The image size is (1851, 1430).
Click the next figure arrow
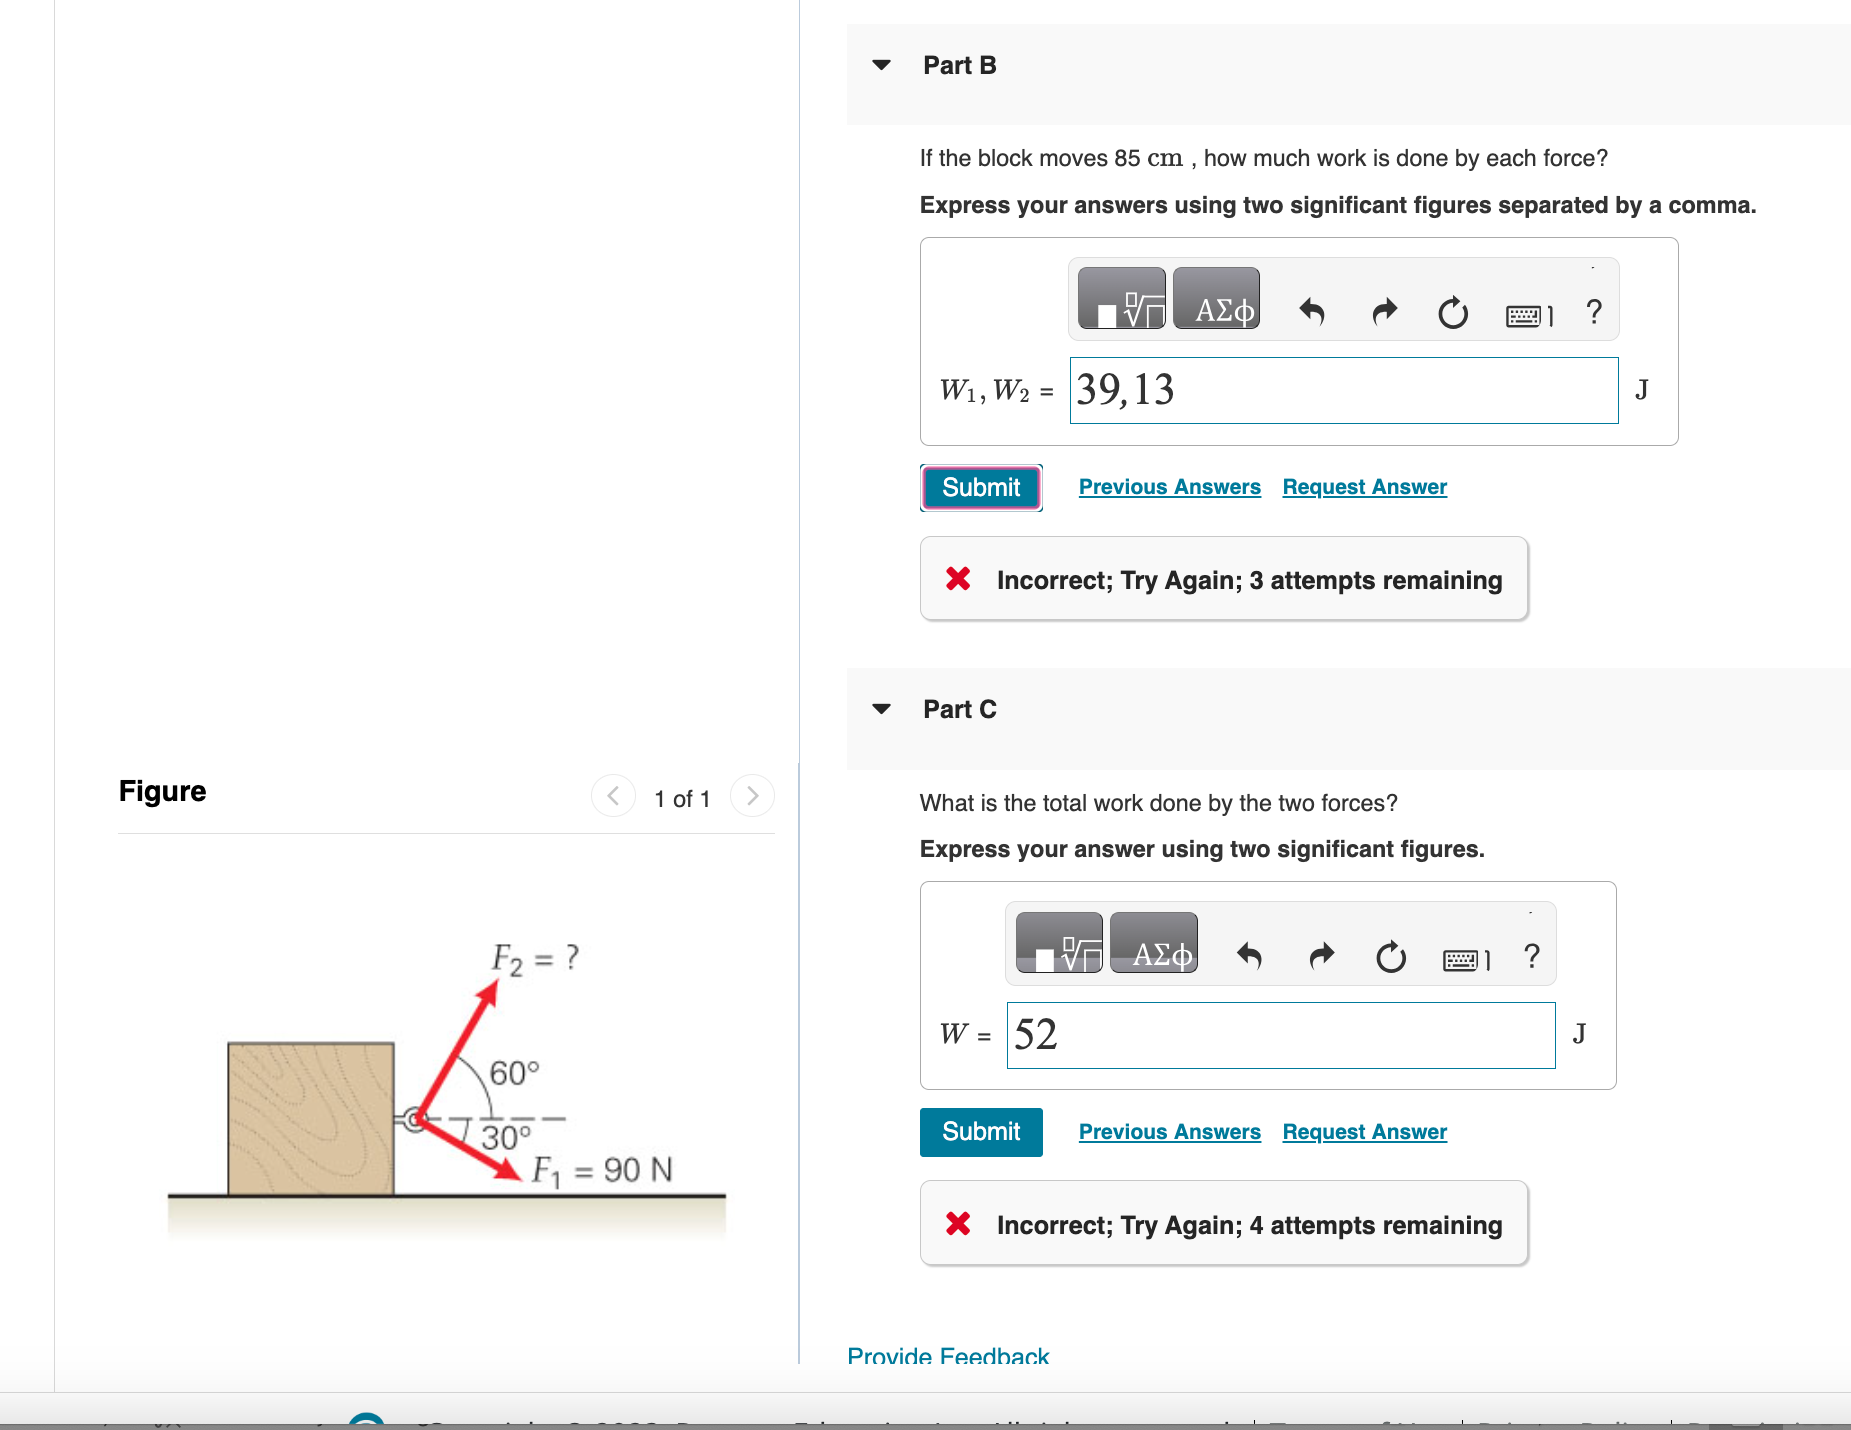(752, 797)
